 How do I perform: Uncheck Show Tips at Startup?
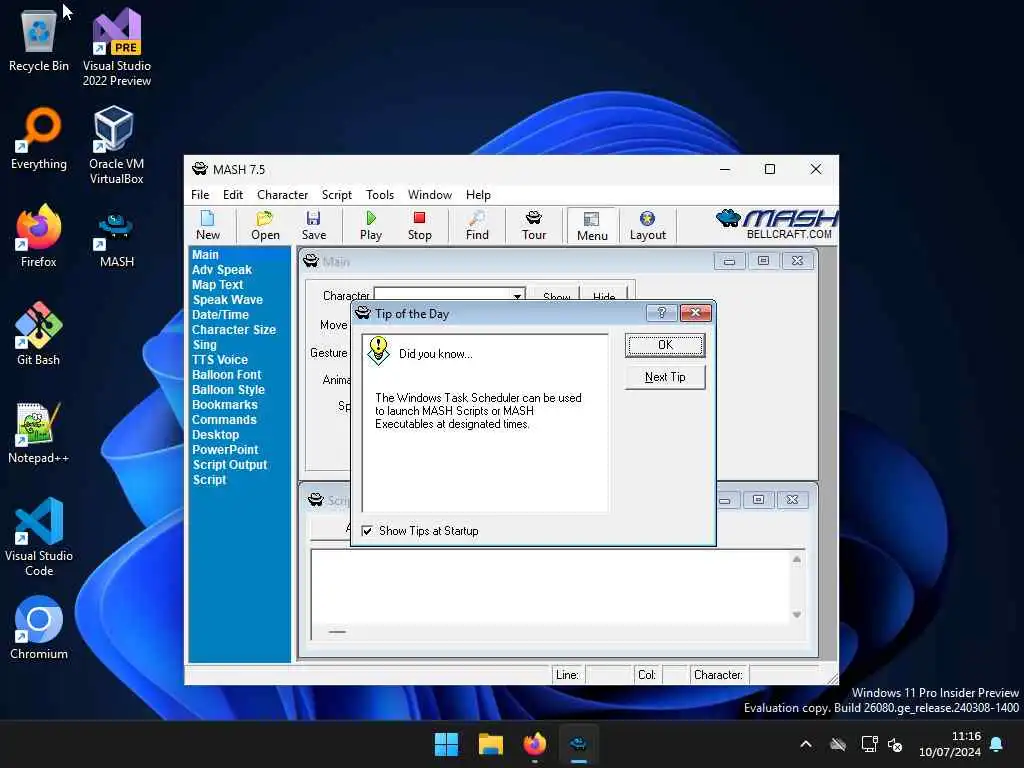pyautogui.click(x=367, y=531)
